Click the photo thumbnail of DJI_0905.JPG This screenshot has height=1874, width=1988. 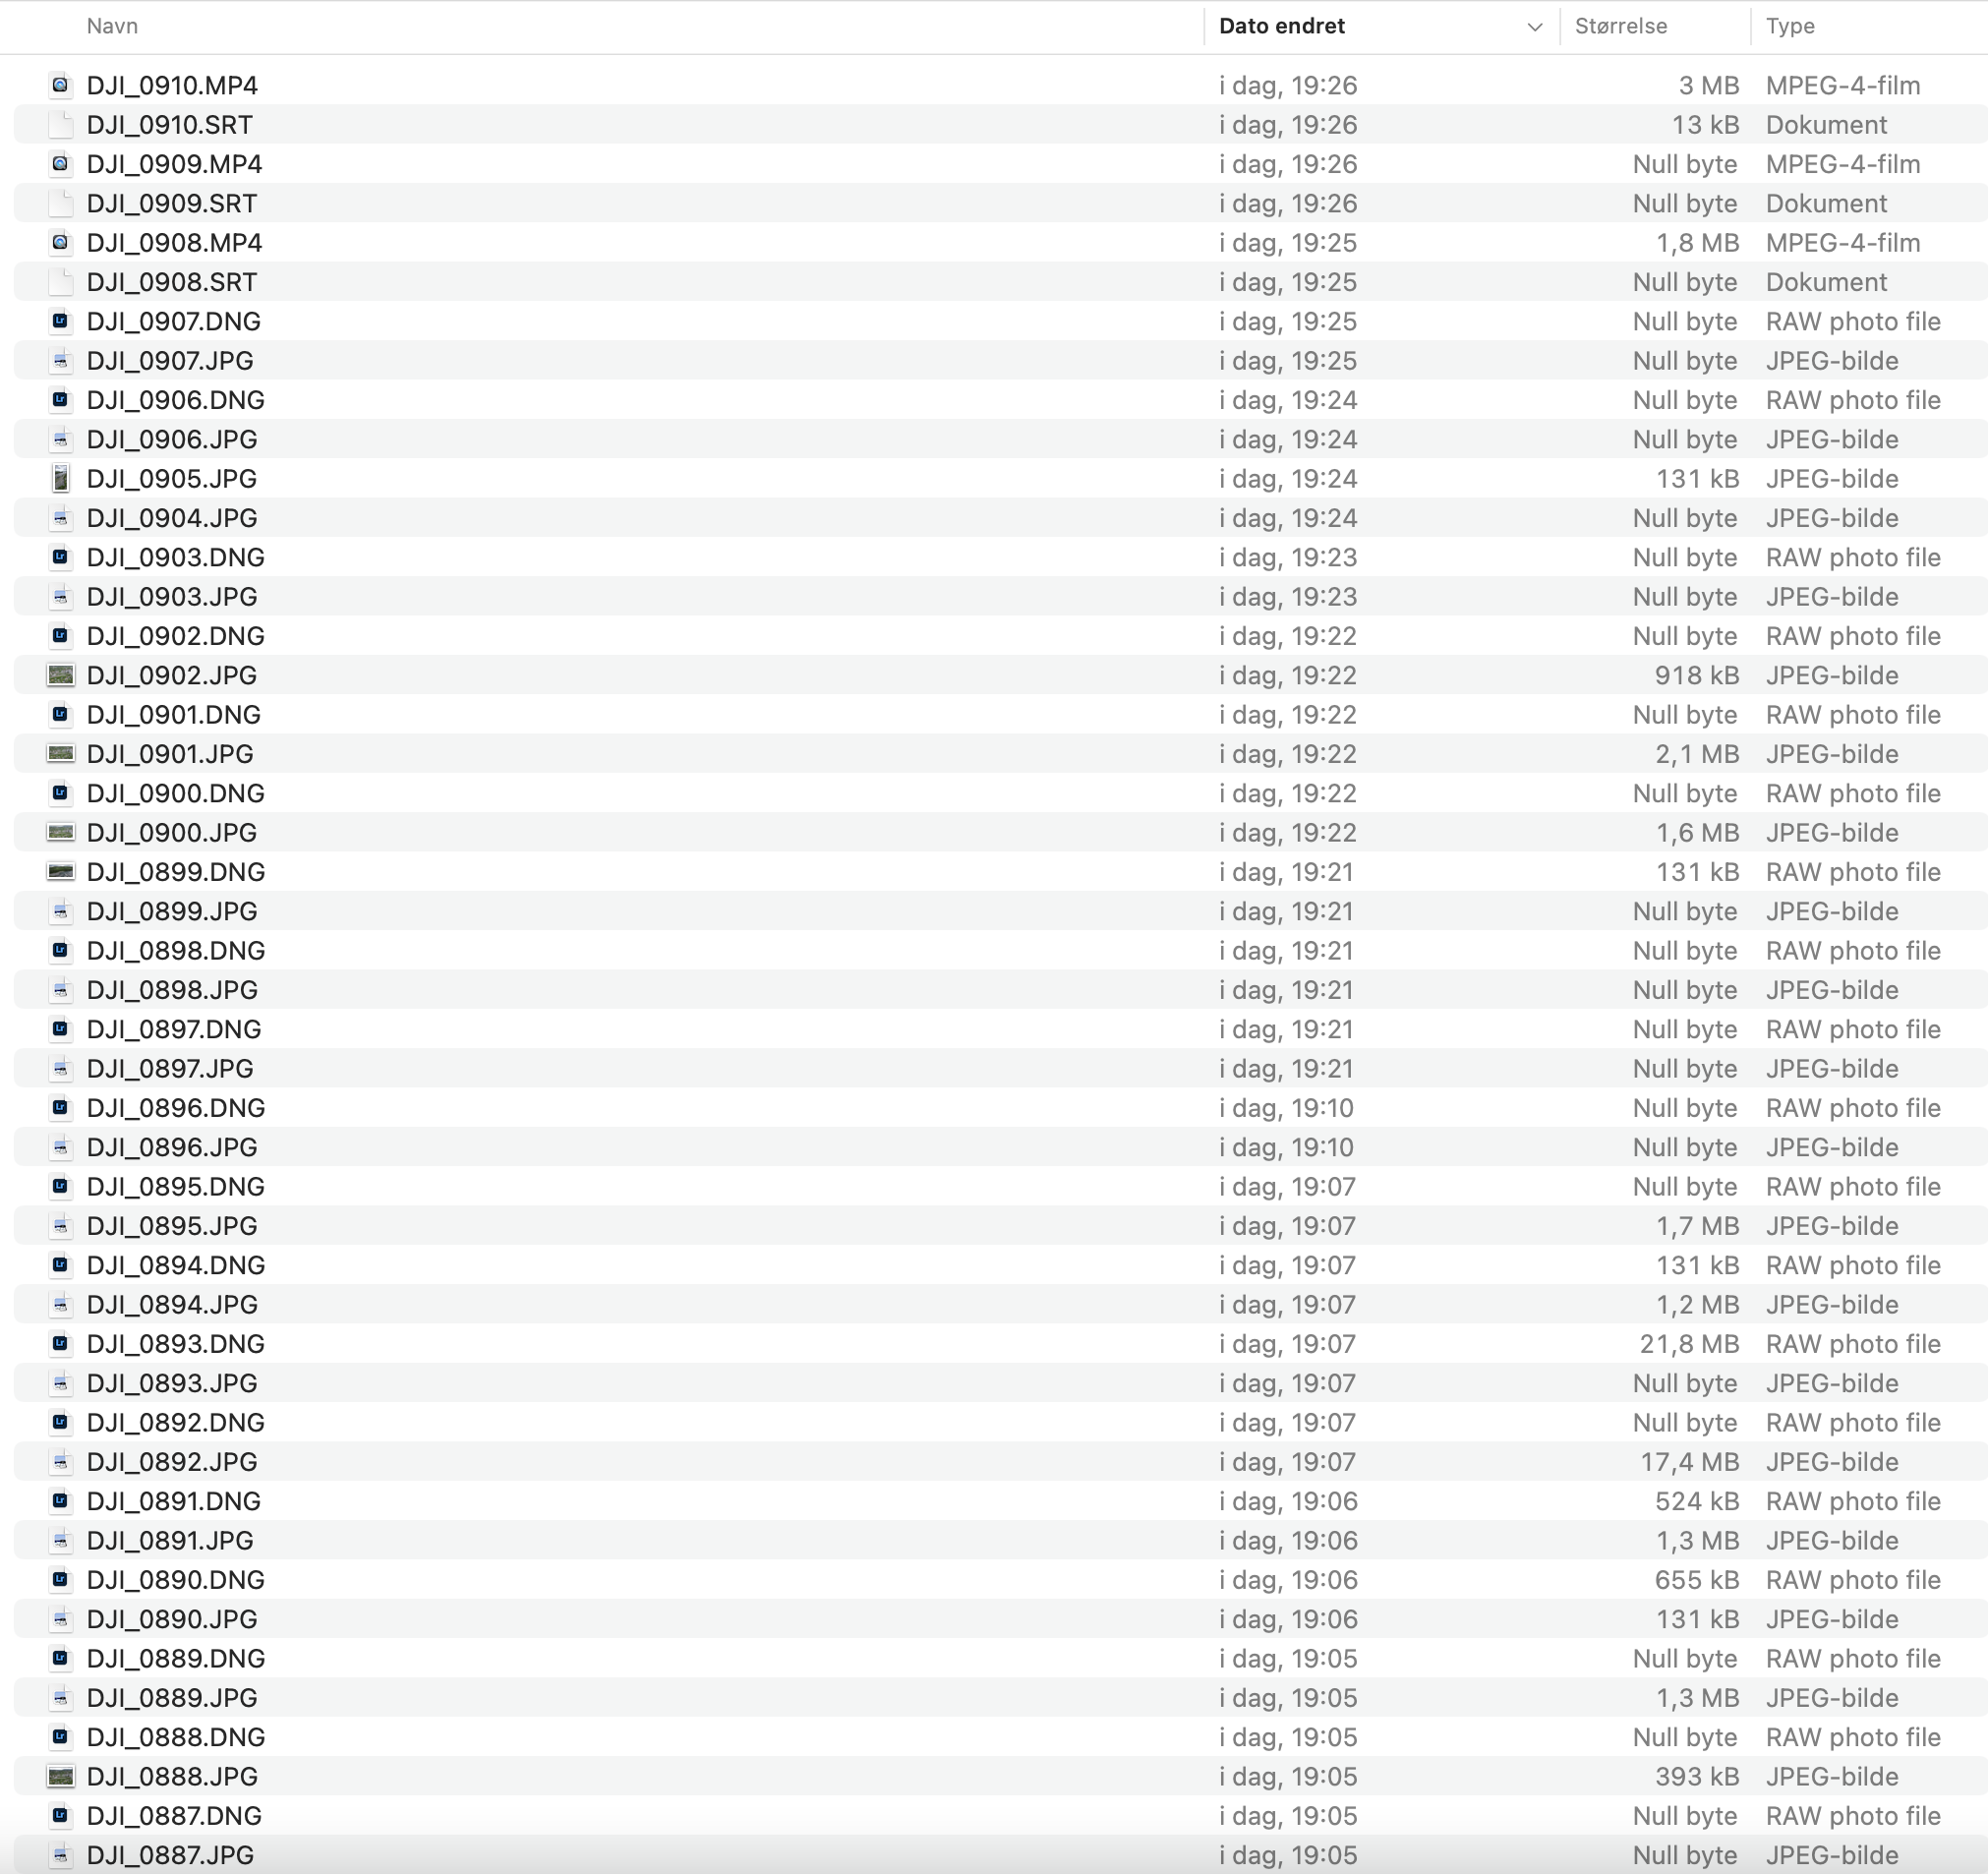[61, 479]
